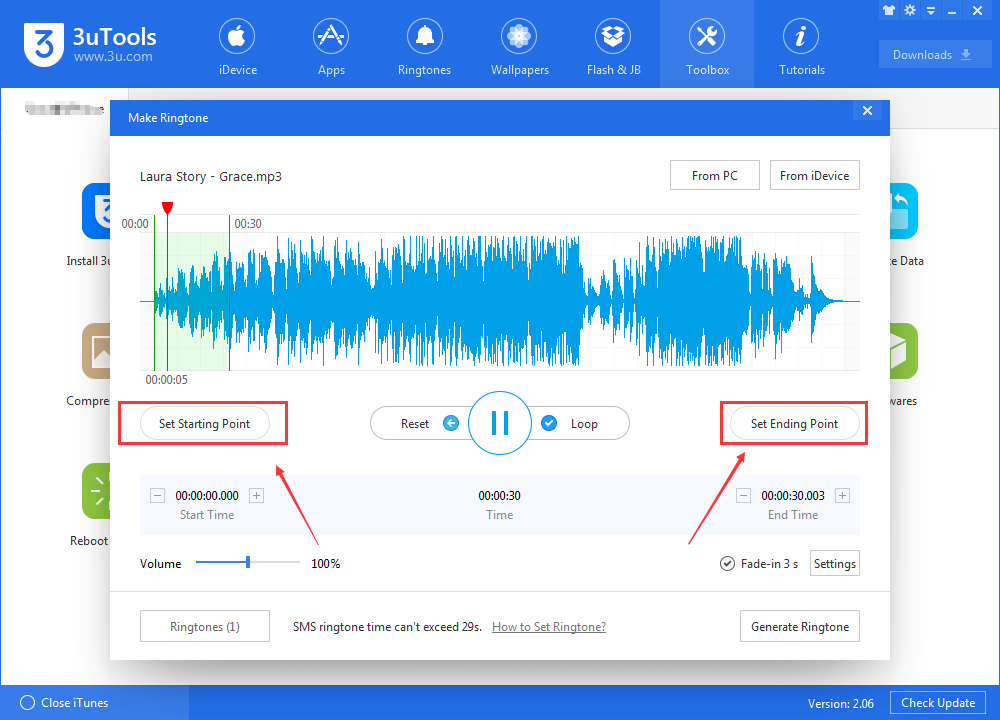Import audio using From iDevice
Viewport: 1000px width, 720px height.
pos(814,175)
